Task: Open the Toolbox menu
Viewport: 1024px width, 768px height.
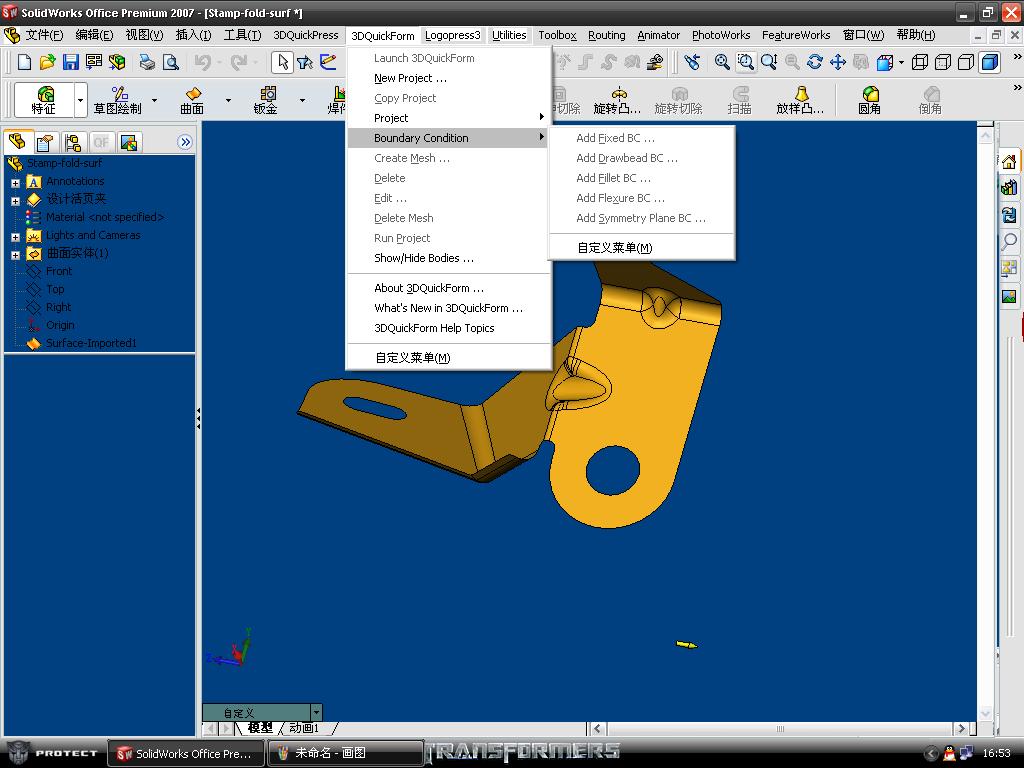Action: tap(557, 35)
